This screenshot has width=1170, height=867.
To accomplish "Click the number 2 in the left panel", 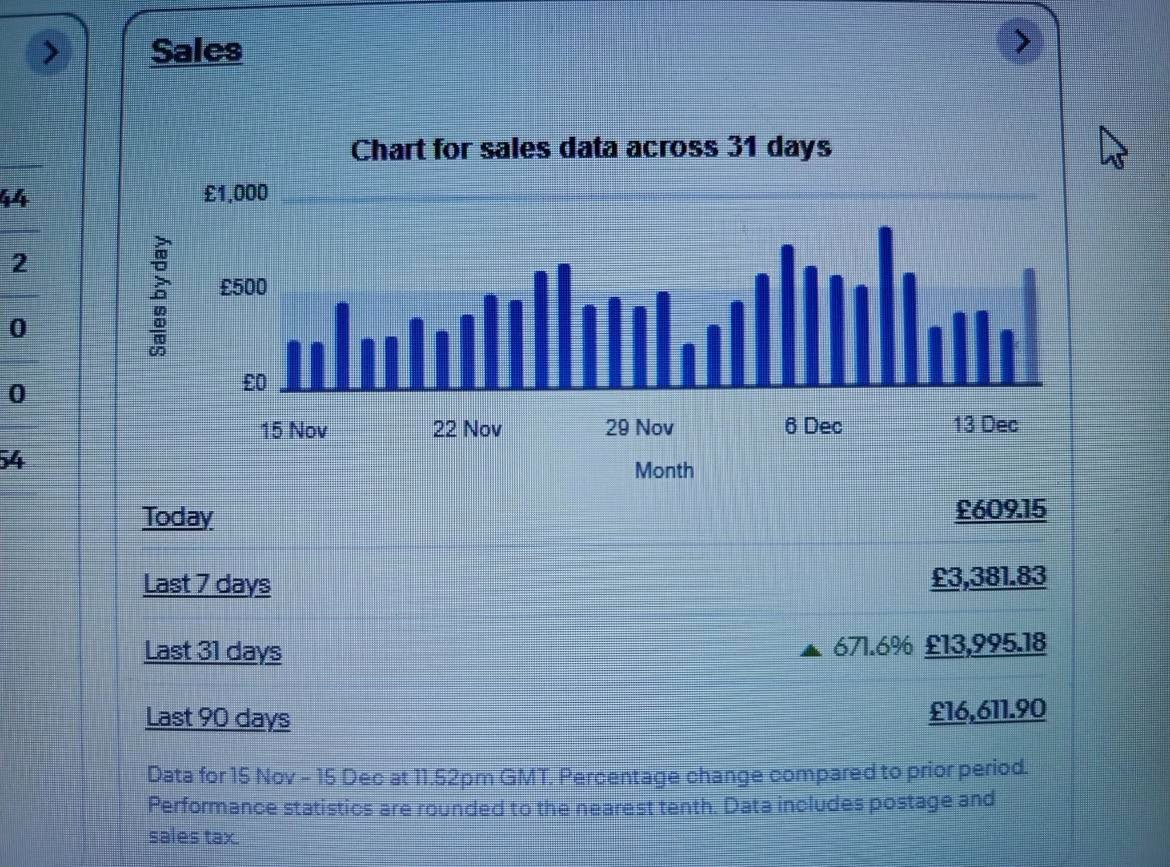I will [x=19, y=265].
